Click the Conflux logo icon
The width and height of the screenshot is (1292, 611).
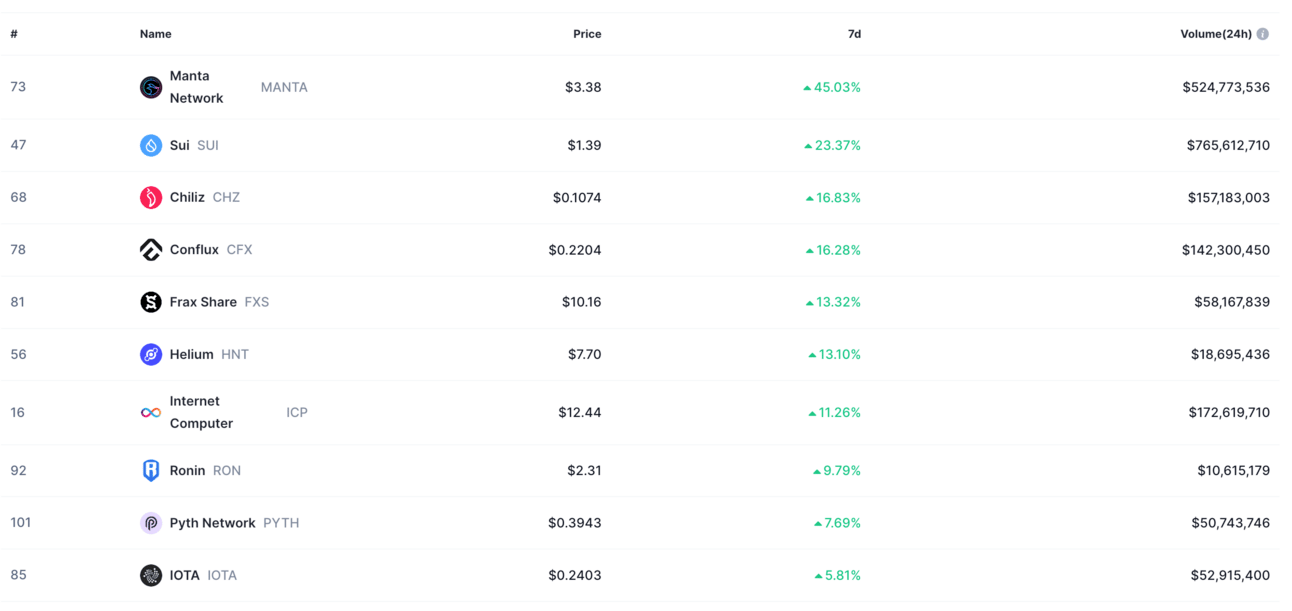[x=151, y=250]
